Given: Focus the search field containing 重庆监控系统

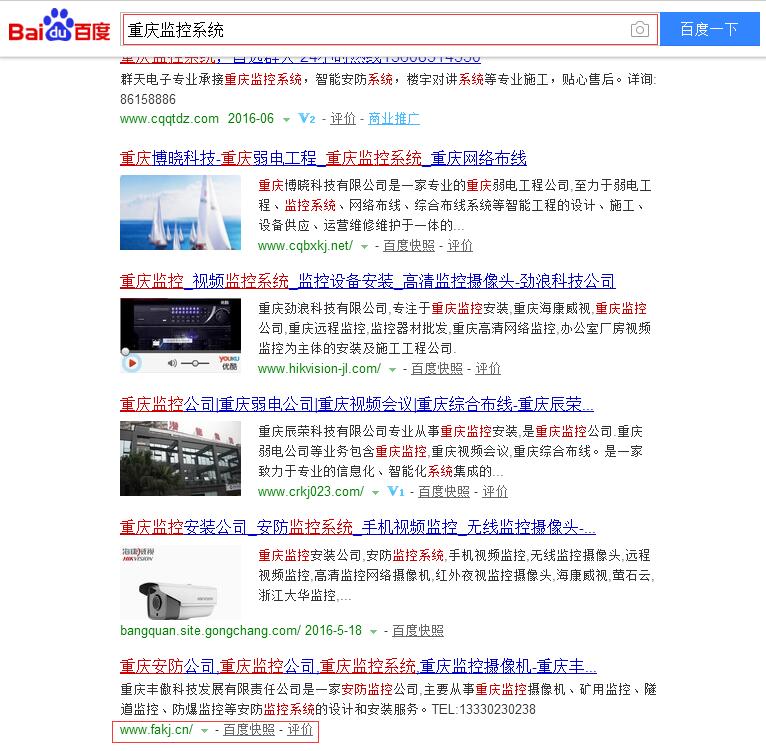Looking at the screenshot, I should coord(375,30).
